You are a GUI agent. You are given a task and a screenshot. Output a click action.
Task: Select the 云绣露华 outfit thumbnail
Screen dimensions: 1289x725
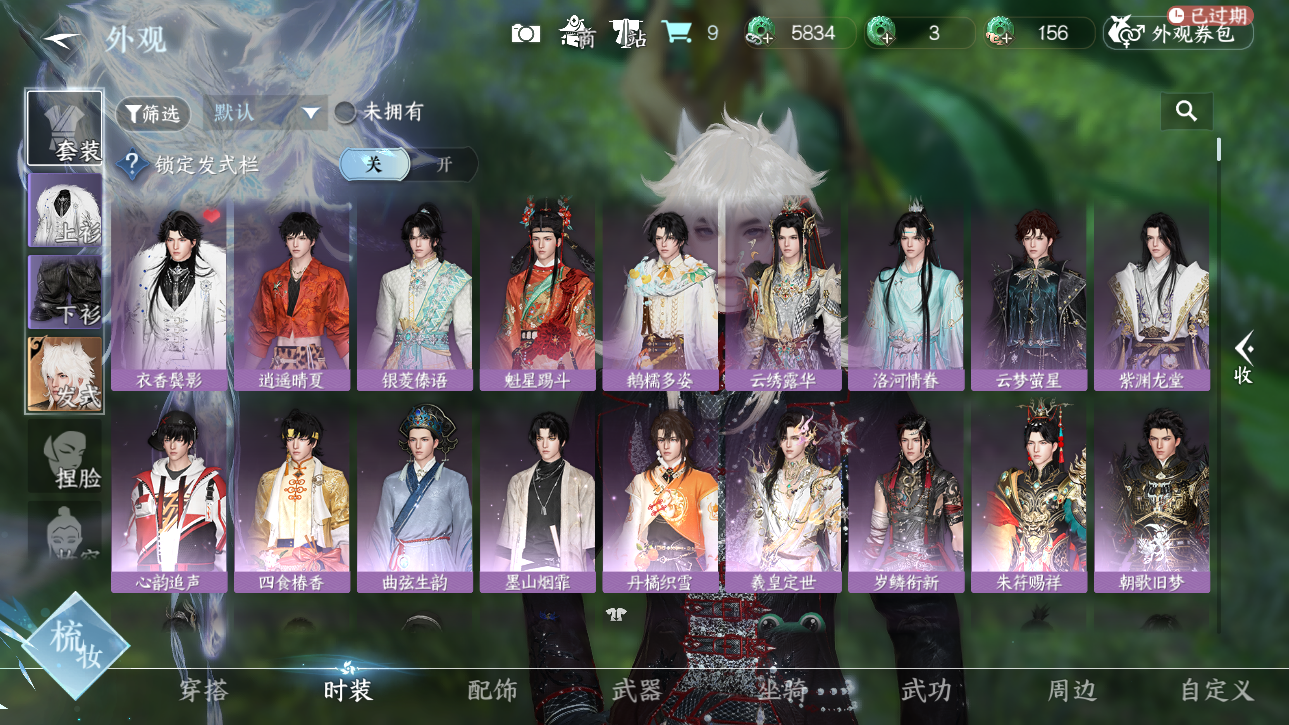click(x=783, y=297)
